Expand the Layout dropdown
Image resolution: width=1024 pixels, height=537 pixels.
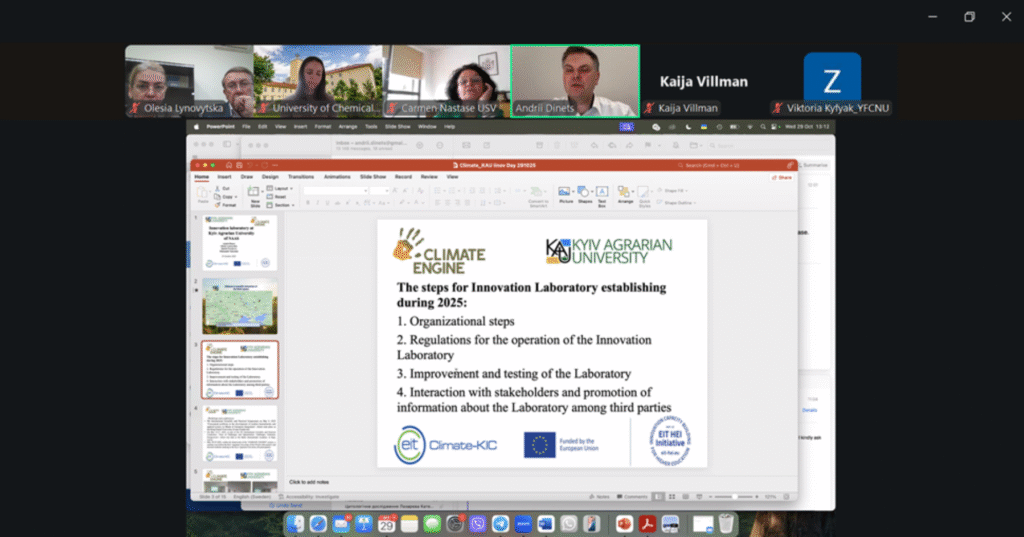point(280,188)
